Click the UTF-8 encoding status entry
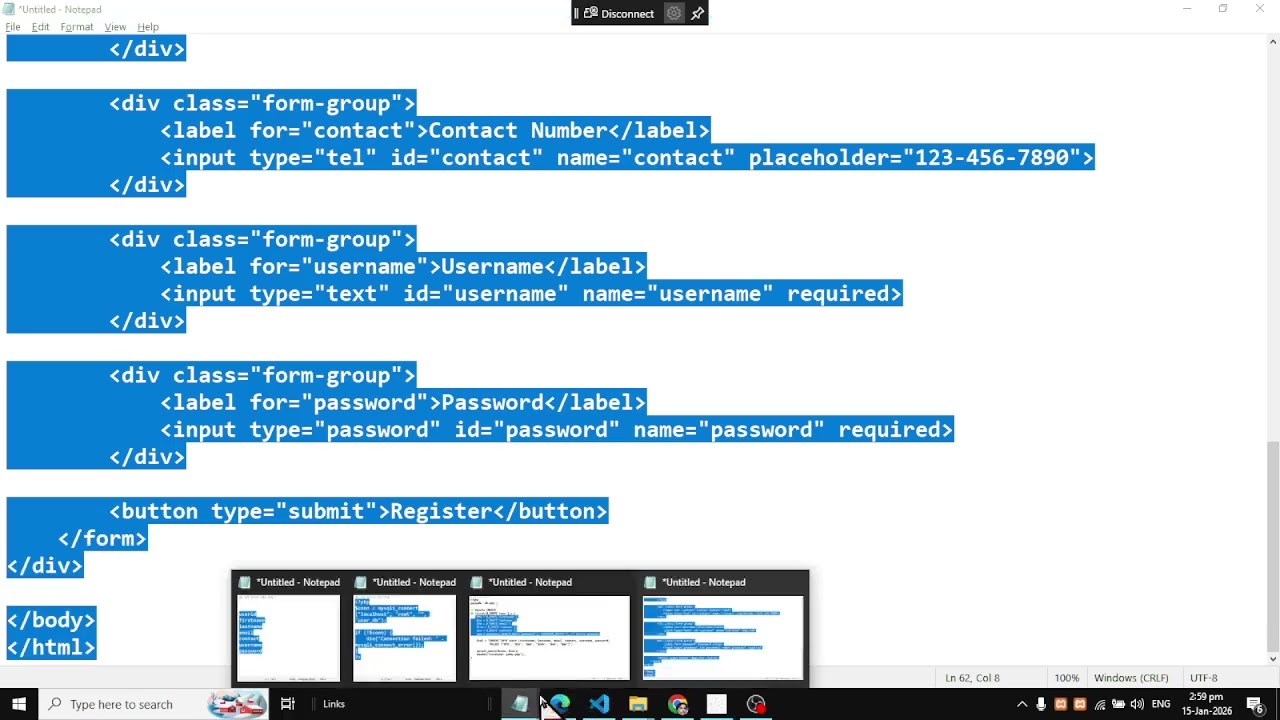 pos(1204,678)
